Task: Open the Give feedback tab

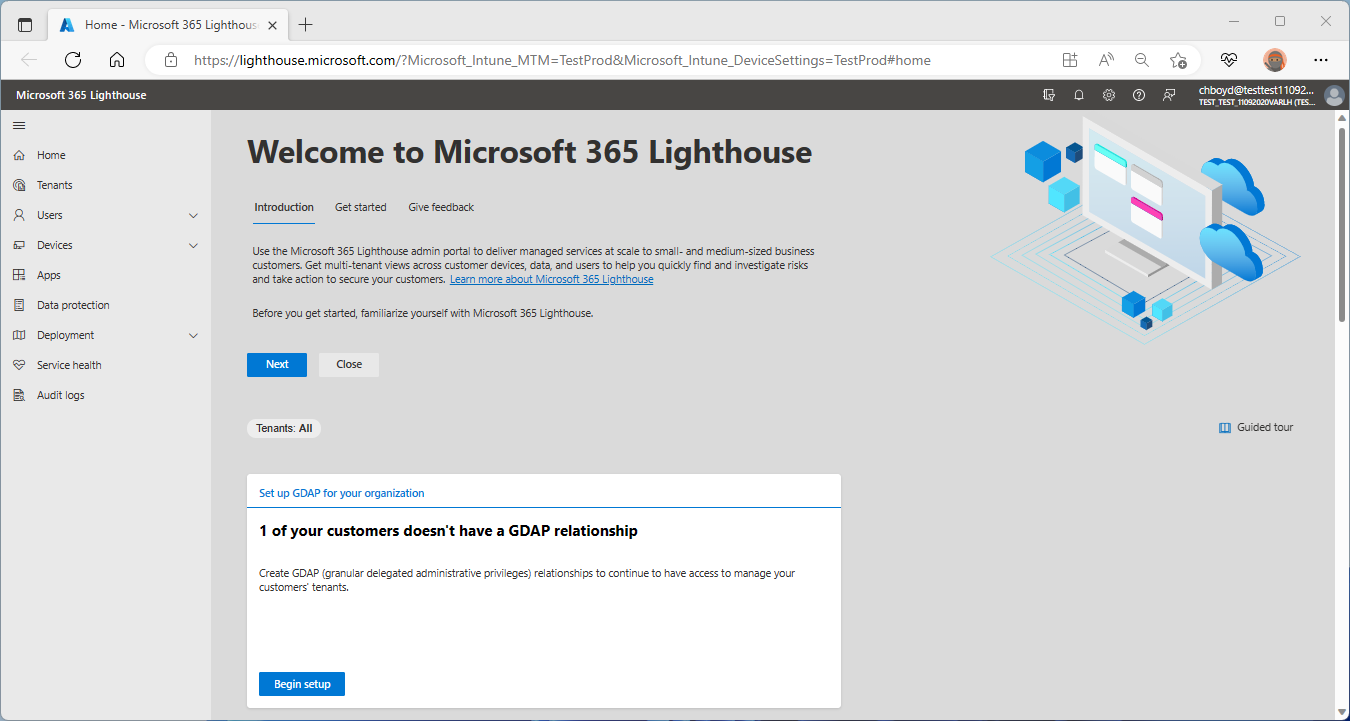Action: (440, 207)
